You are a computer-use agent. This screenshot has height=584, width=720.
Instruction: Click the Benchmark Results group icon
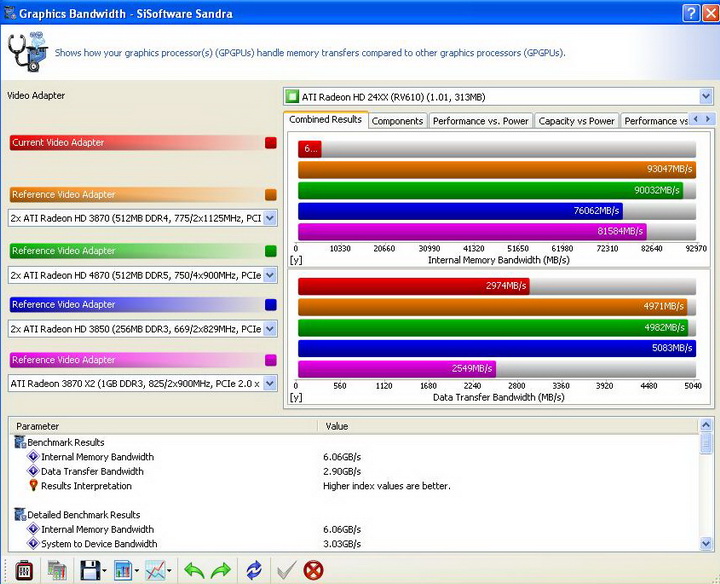coord(20,442)
